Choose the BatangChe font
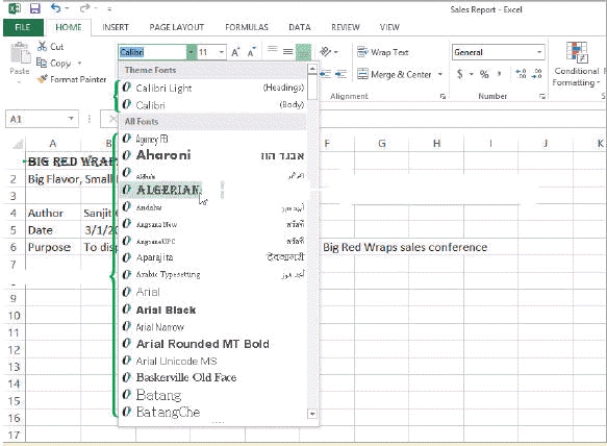This screenshot has height=446, width=607. (x=213, y=412)
